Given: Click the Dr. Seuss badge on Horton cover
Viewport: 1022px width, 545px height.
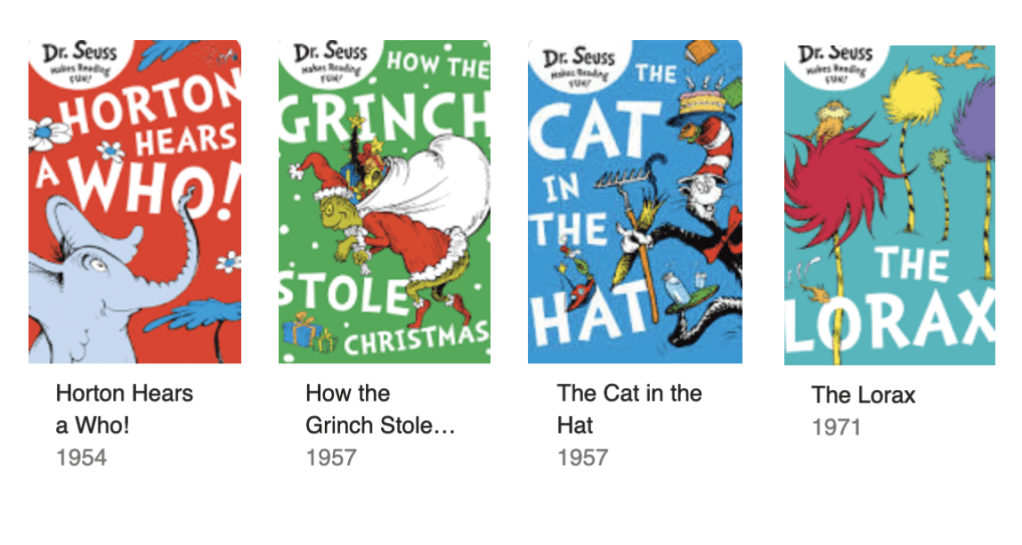Looking at the screenshot, I should click(x=75, y=59).
